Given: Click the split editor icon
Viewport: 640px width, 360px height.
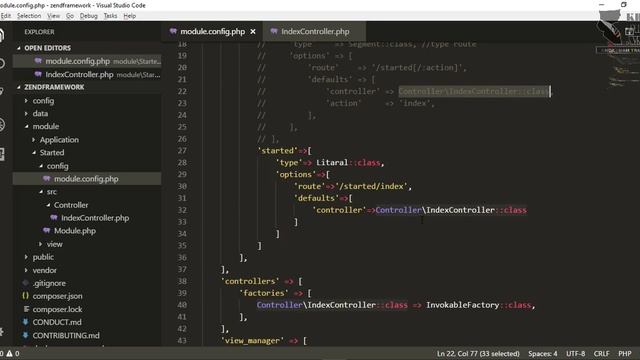Looking at the screenshot, I should 629,31.
